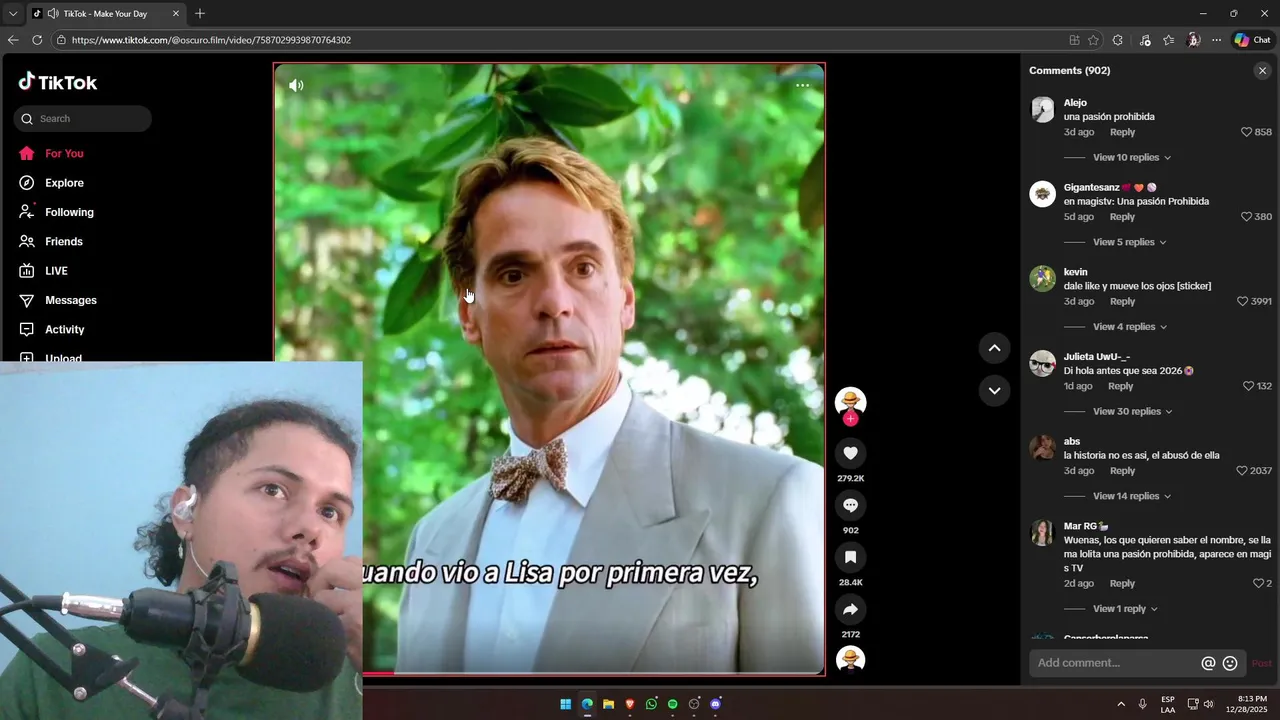Open browser media control music icon
Screen dimensions: 1280x720
[x=1145, y=40]
